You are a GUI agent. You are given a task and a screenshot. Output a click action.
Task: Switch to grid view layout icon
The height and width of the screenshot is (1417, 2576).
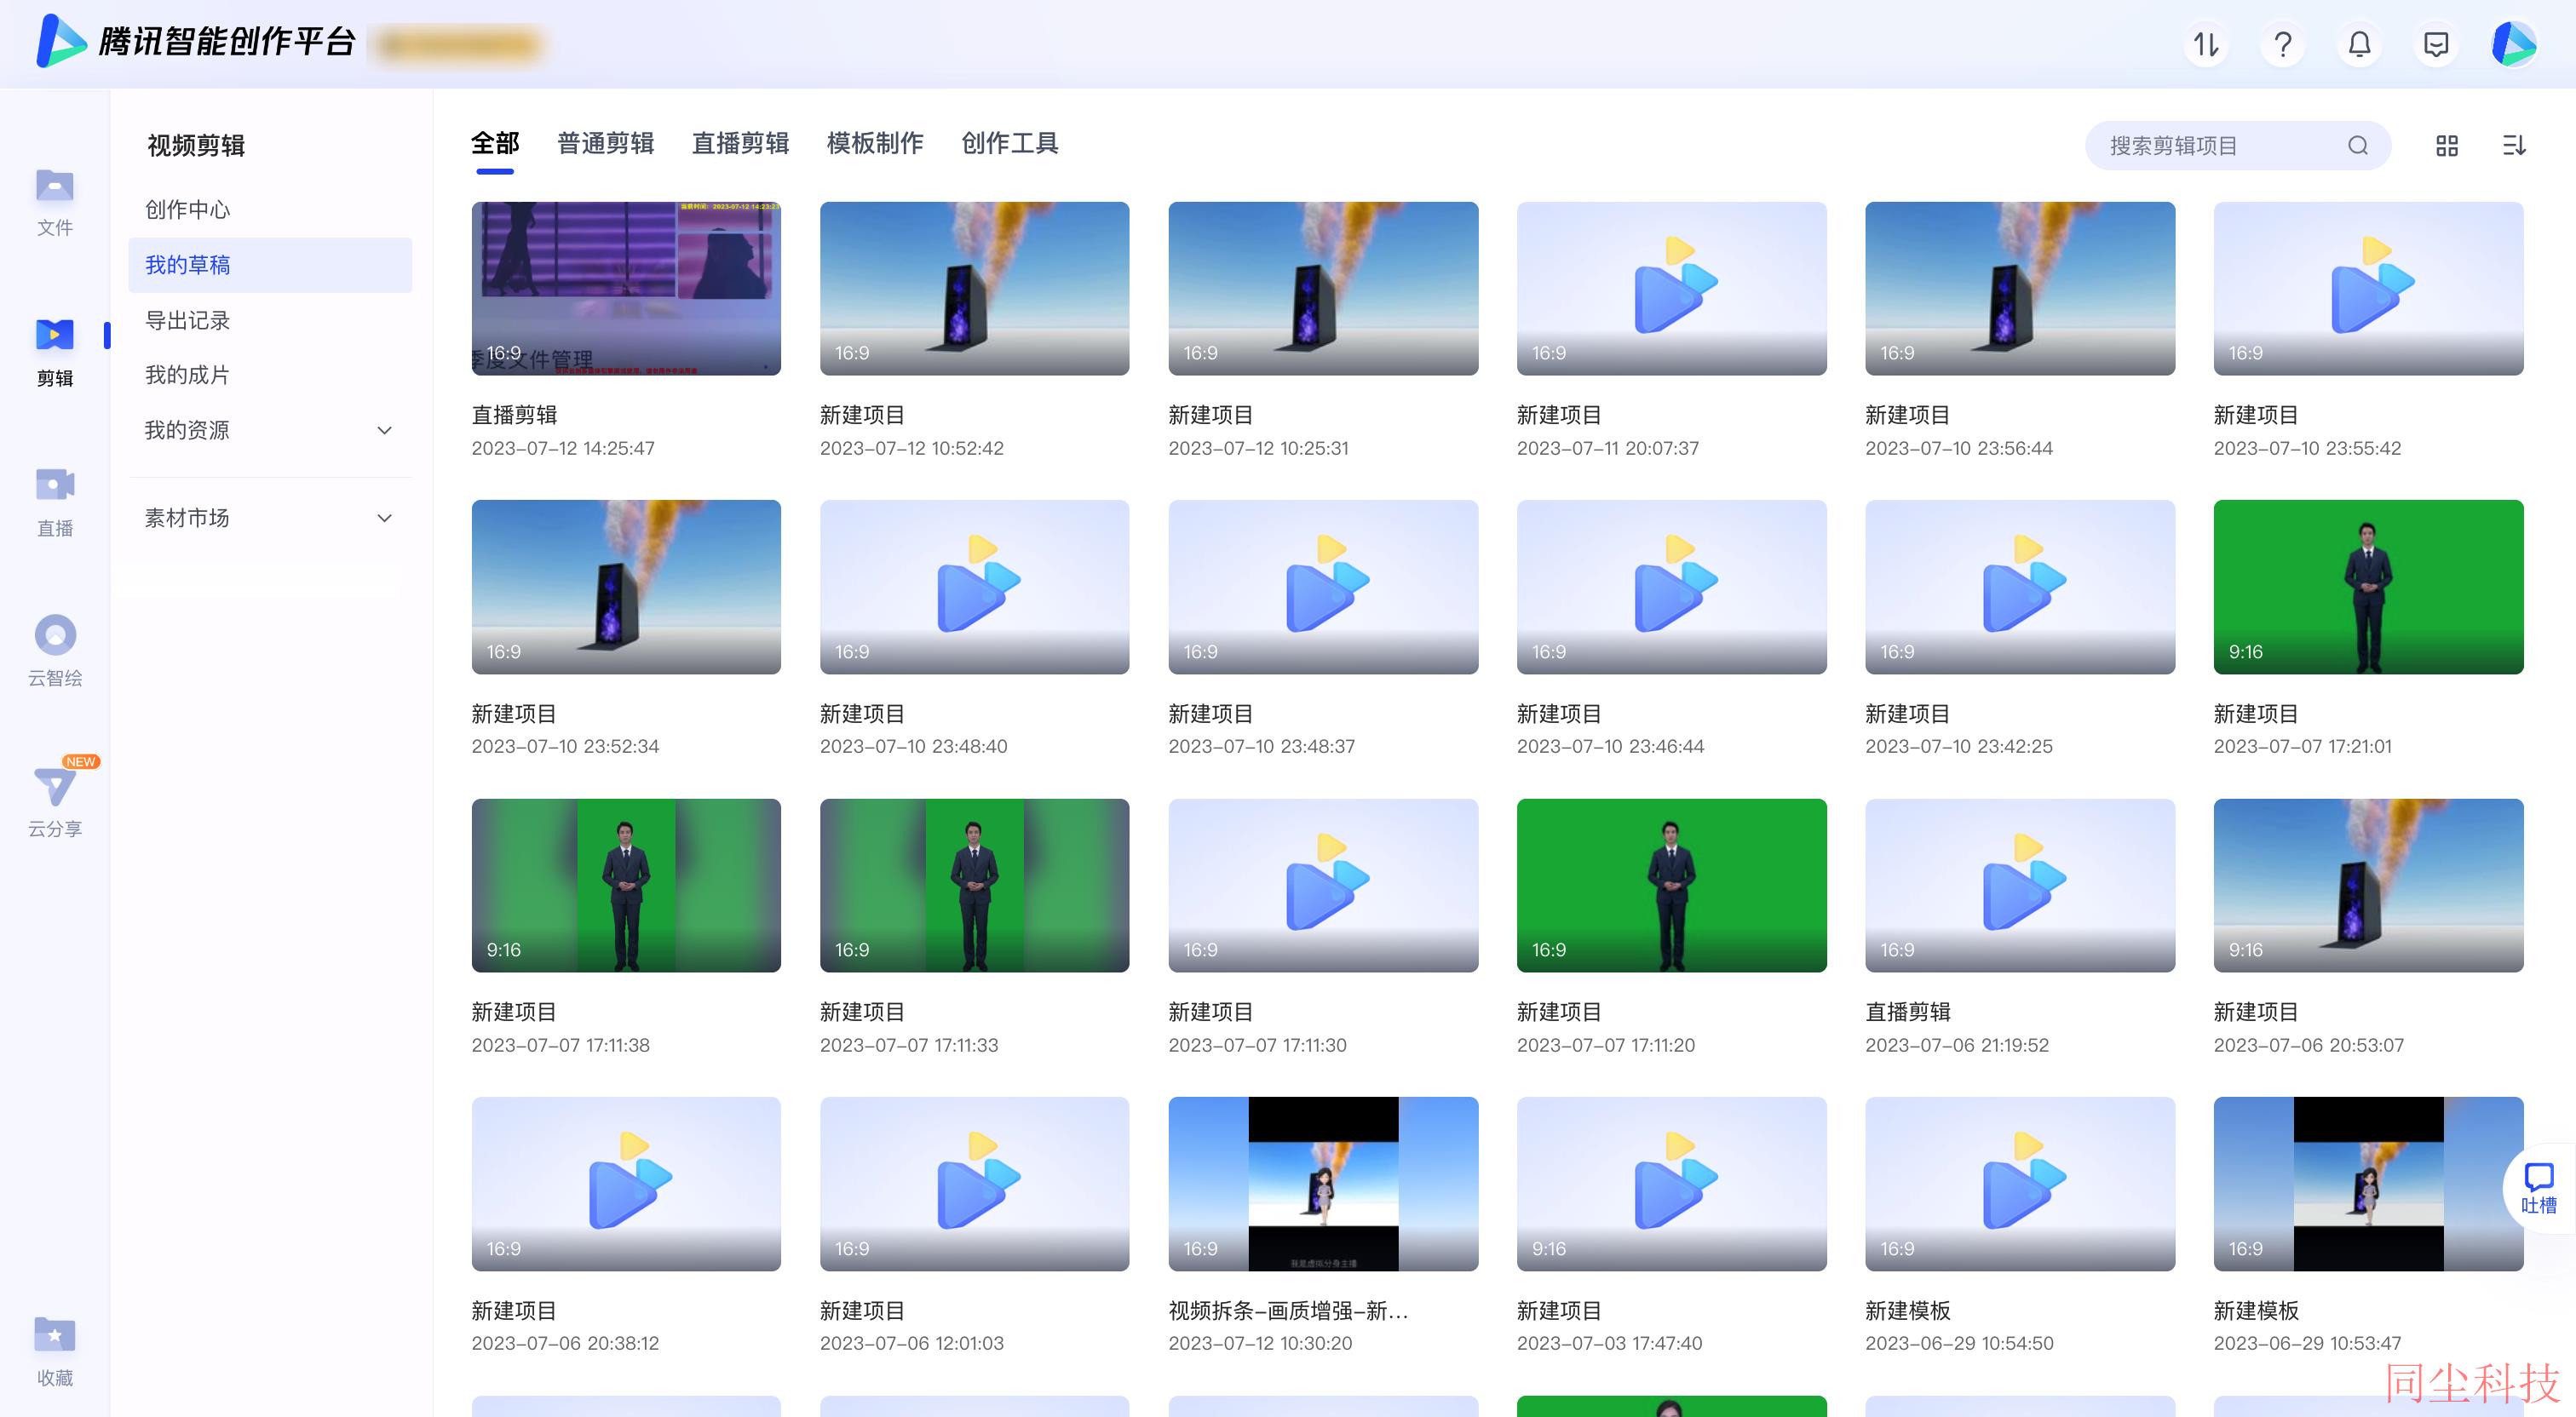click(x=2447, y=146)
